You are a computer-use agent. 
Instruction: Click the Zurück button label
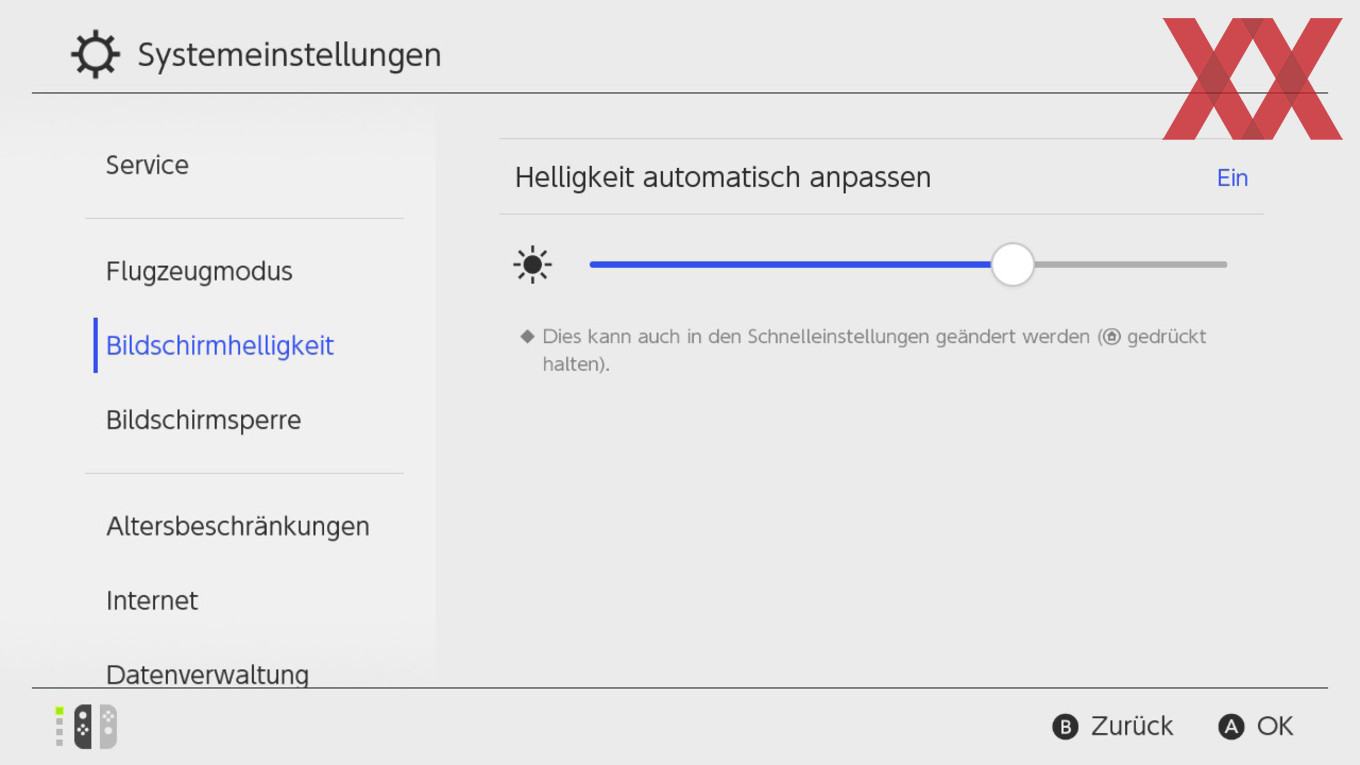1132,726
